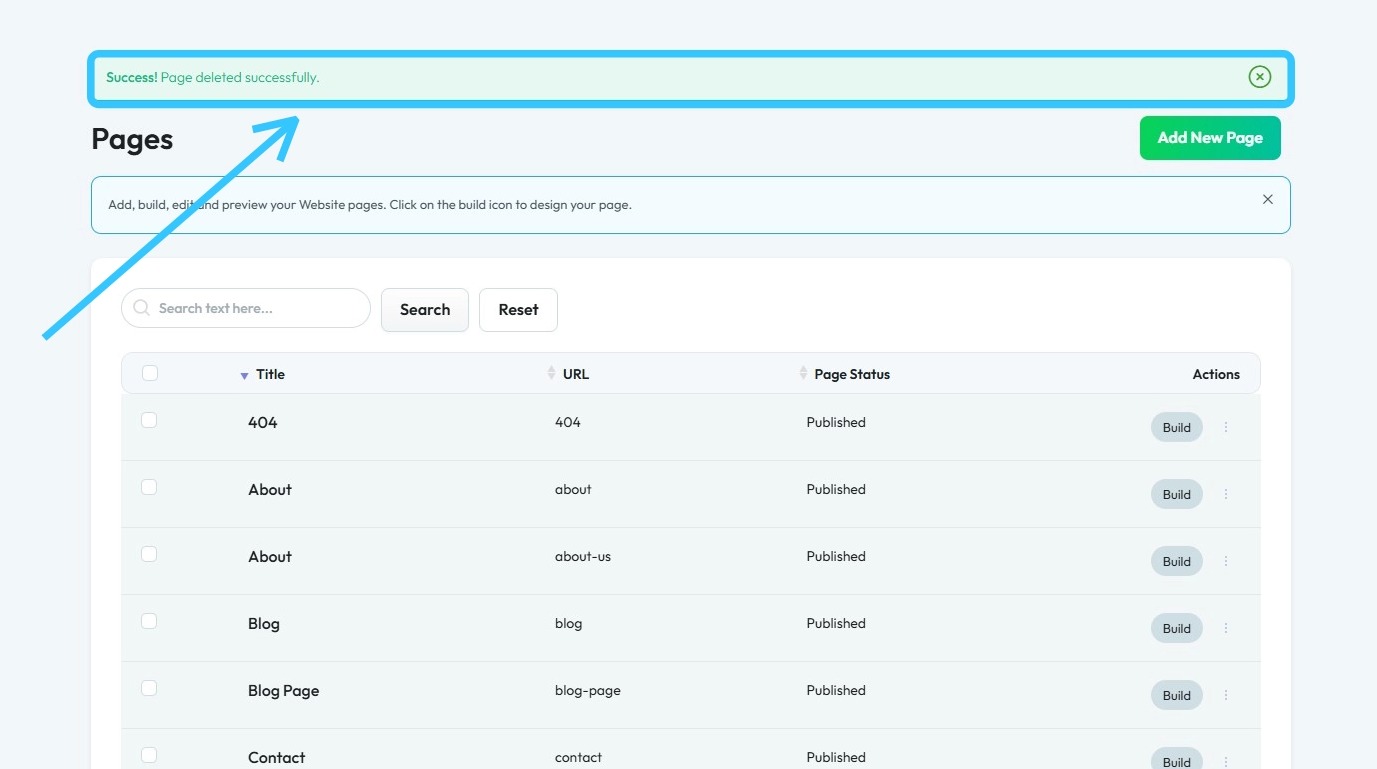Click the About title in the 'about' row
The image size is (1377, 769).
(270, 489)
